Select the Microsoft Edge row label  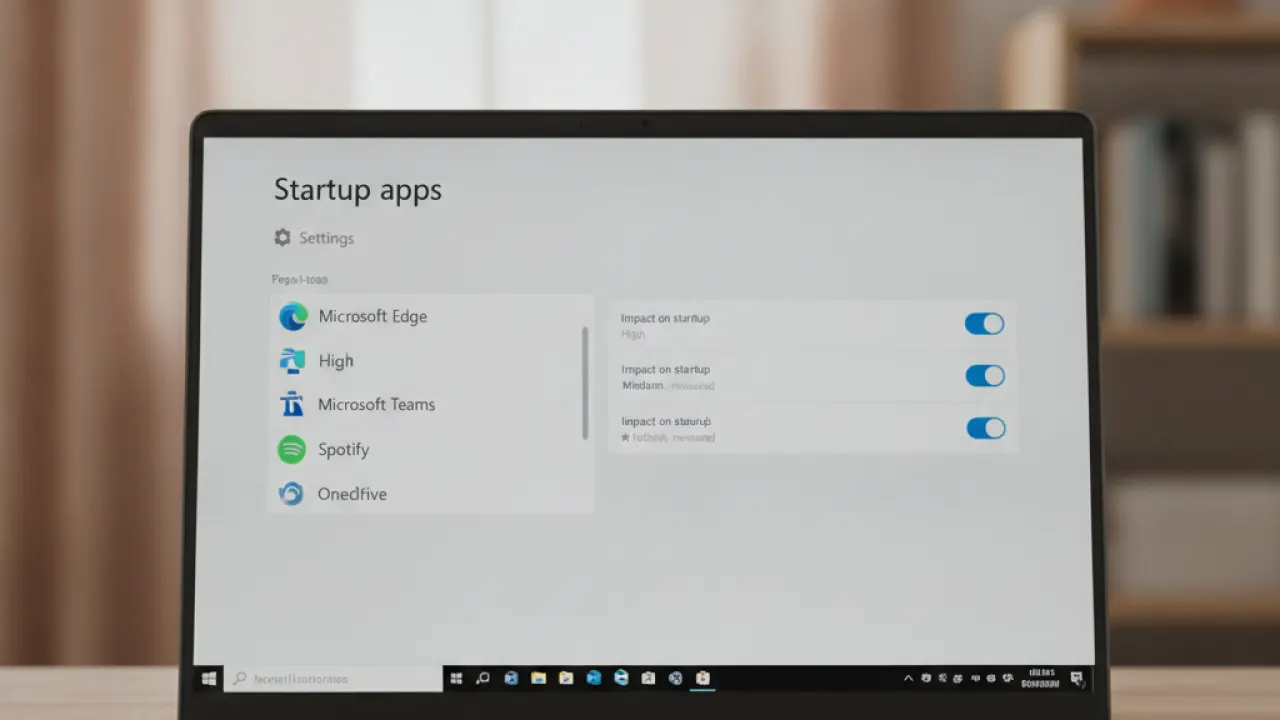[372, 317]
